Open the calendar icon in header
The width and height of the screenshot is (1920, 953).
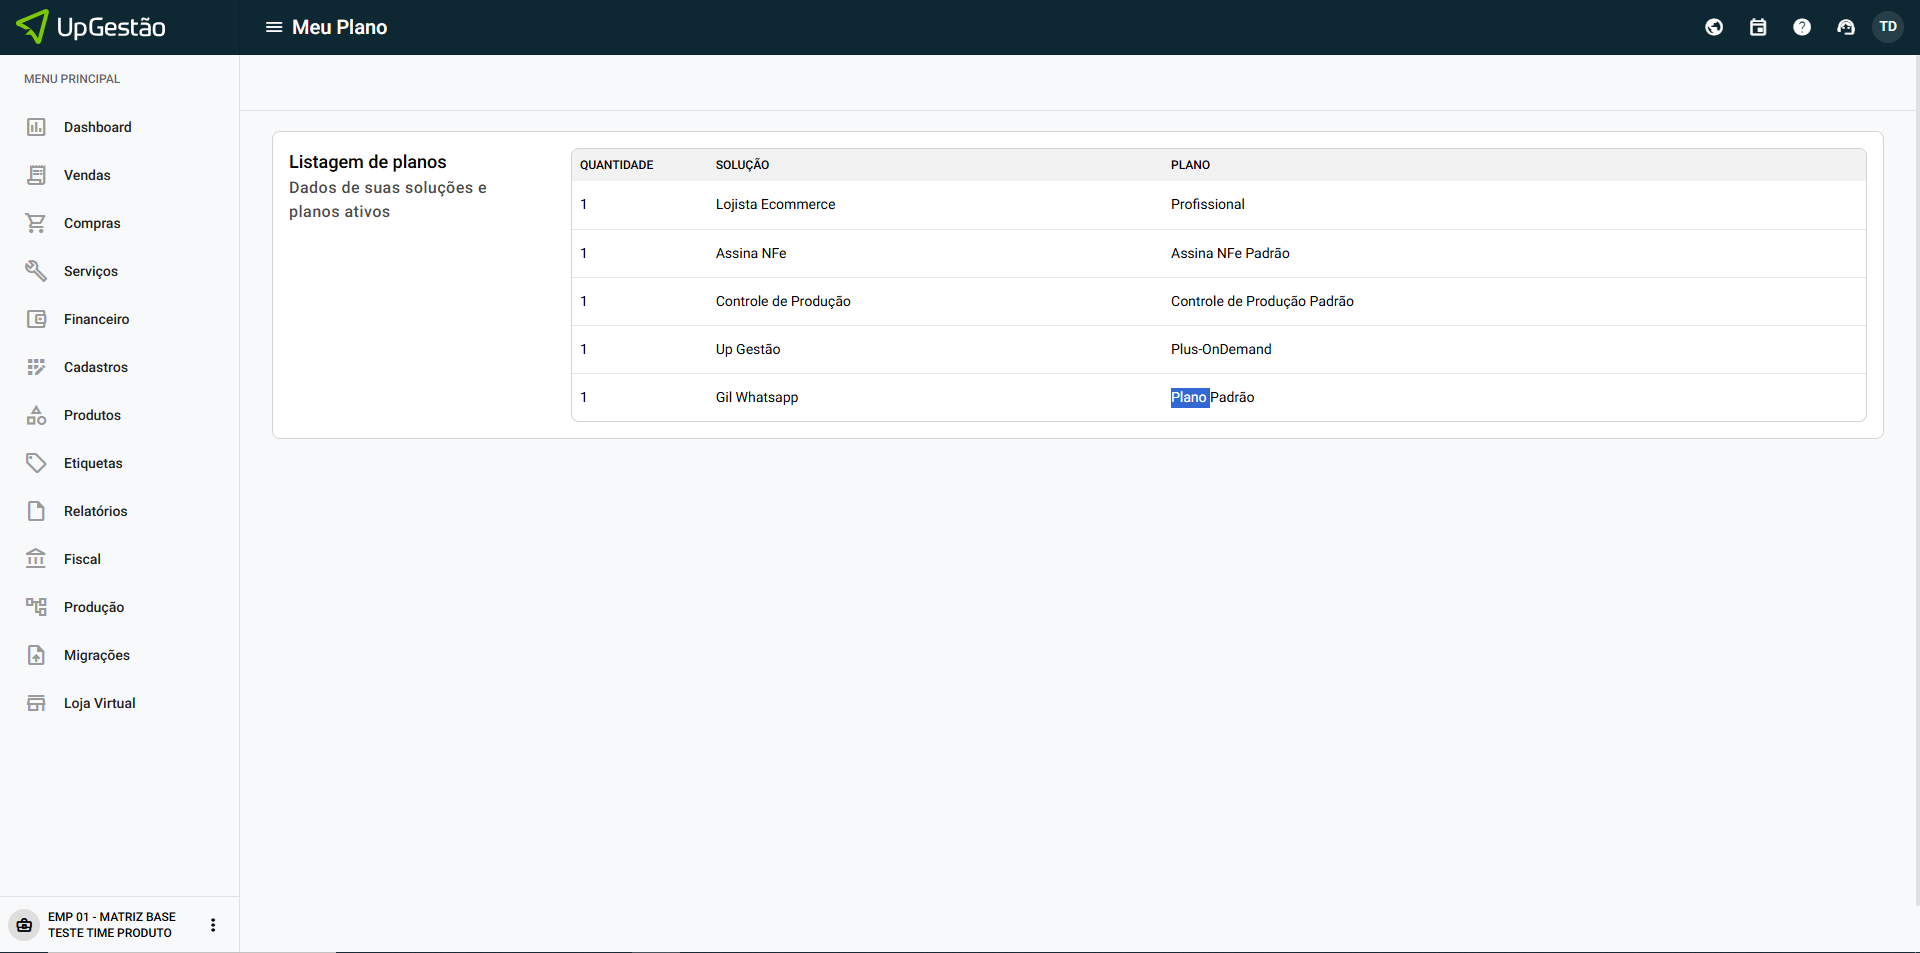(x=1758, y=27)
